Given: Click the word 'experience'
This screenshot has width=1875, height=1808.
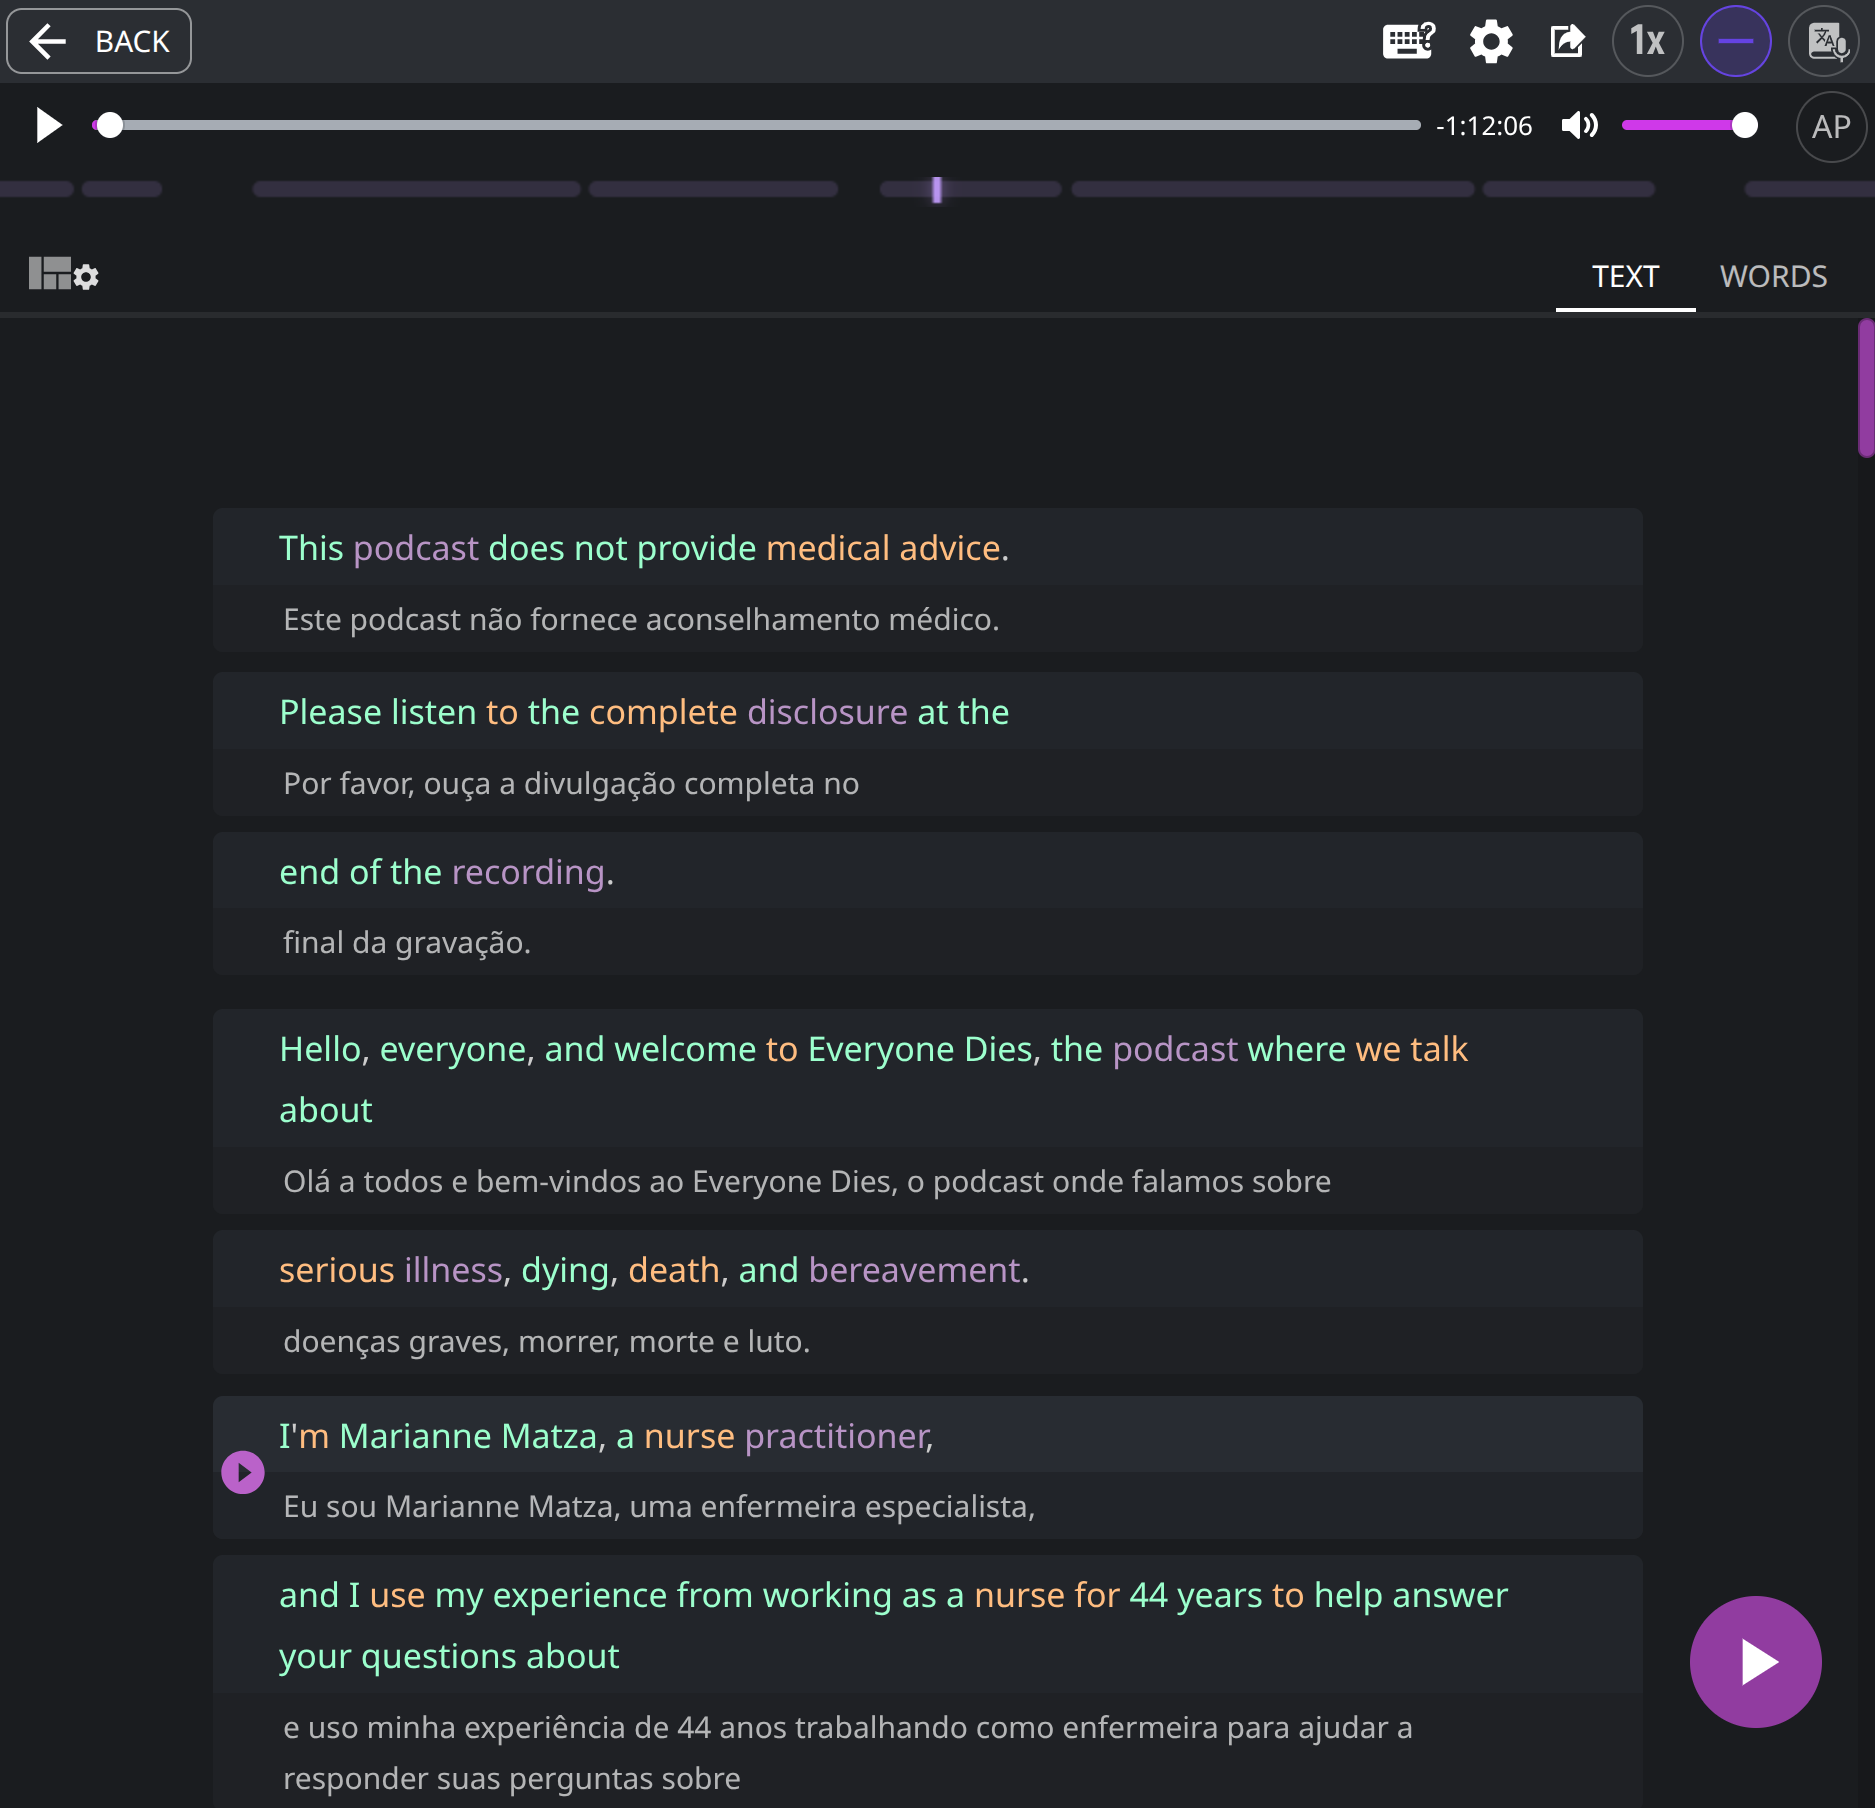Looking at the screenshot, I should click(x=580, y=1595).
